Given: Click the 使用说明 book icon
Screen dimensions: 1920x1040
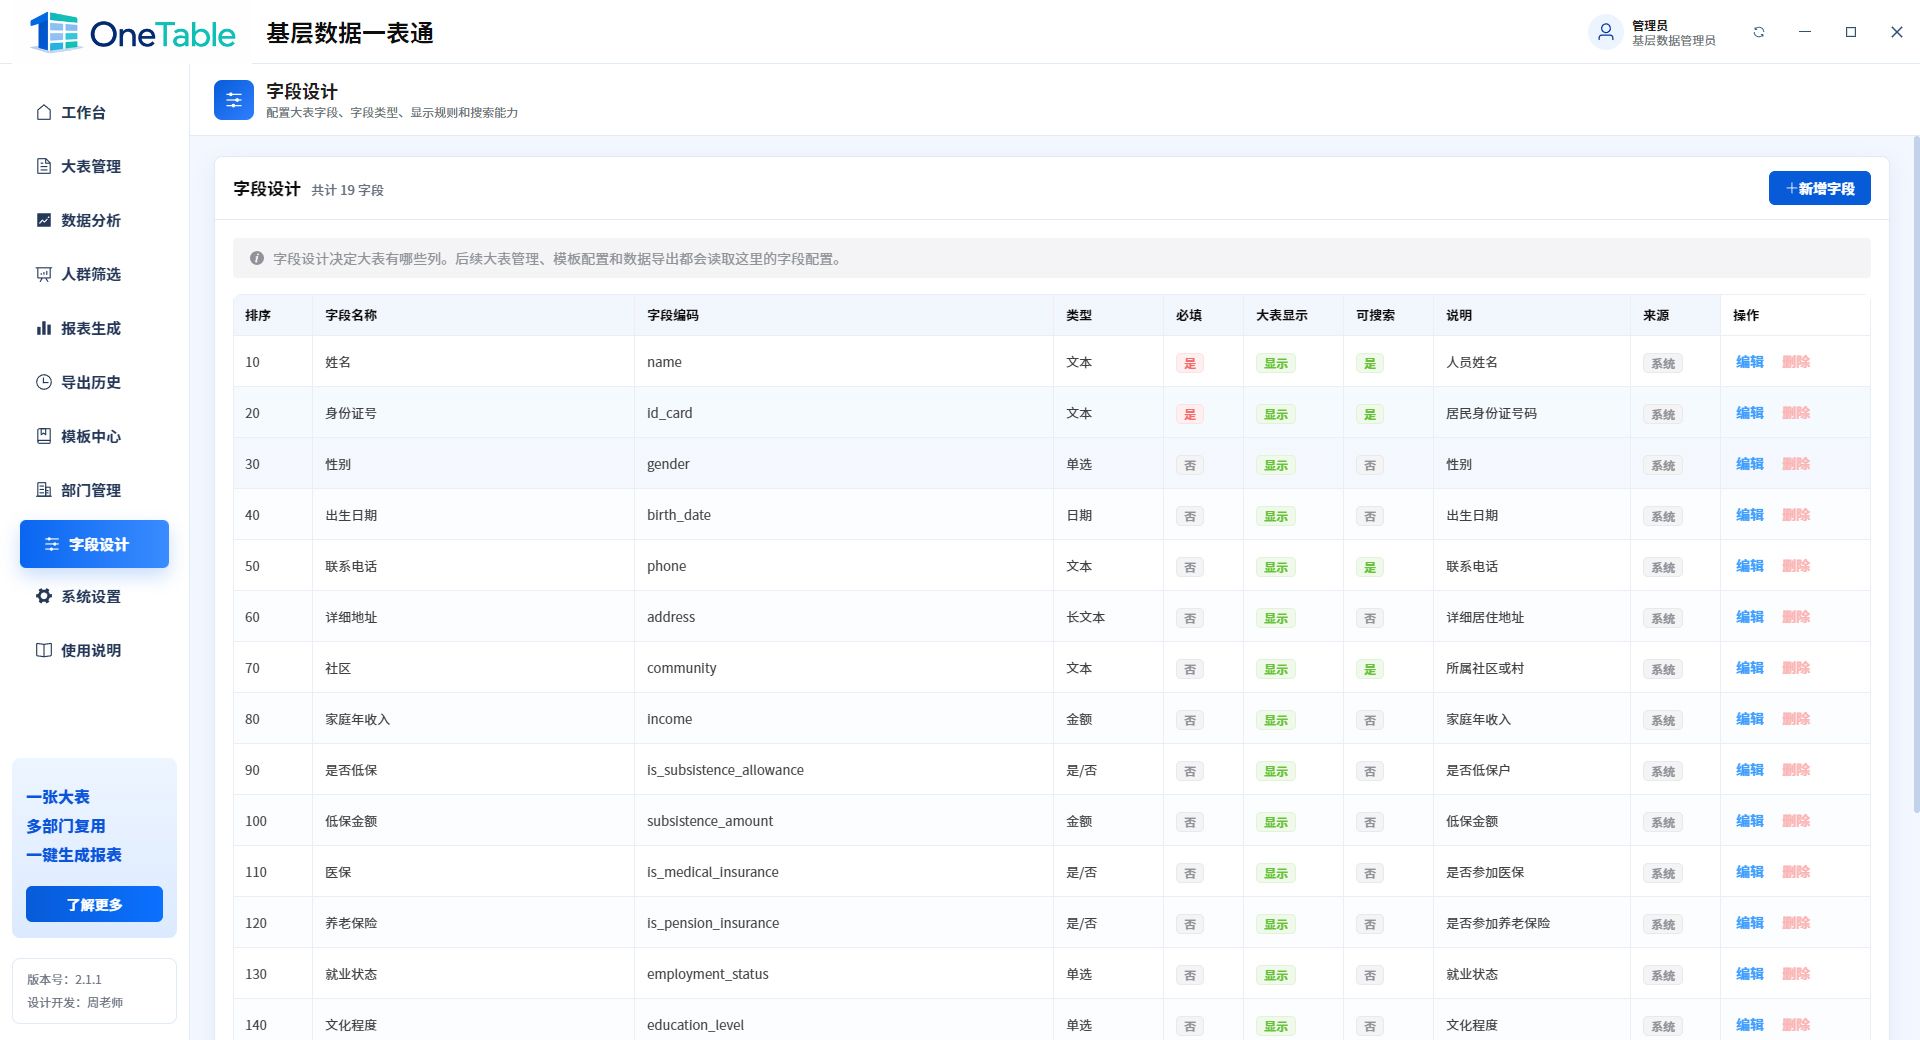Looking at the screenshot, I should 44,650.
